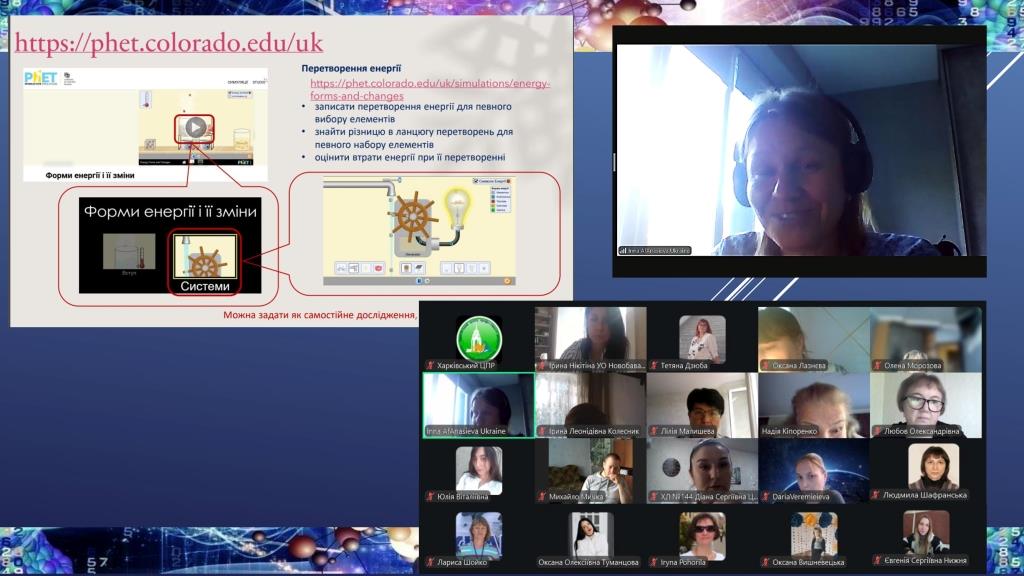Click the play button on PhET video
The width and height of the screenshot is (1024, 576).
[x=196, y=127]
